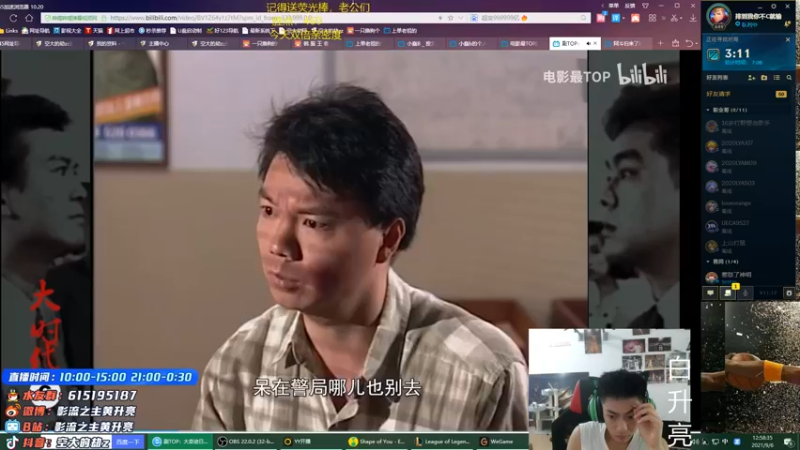Open the new tab plus button
Image resolution: width=800 pixels, height=450 pixels.
(x=660, y=43)
